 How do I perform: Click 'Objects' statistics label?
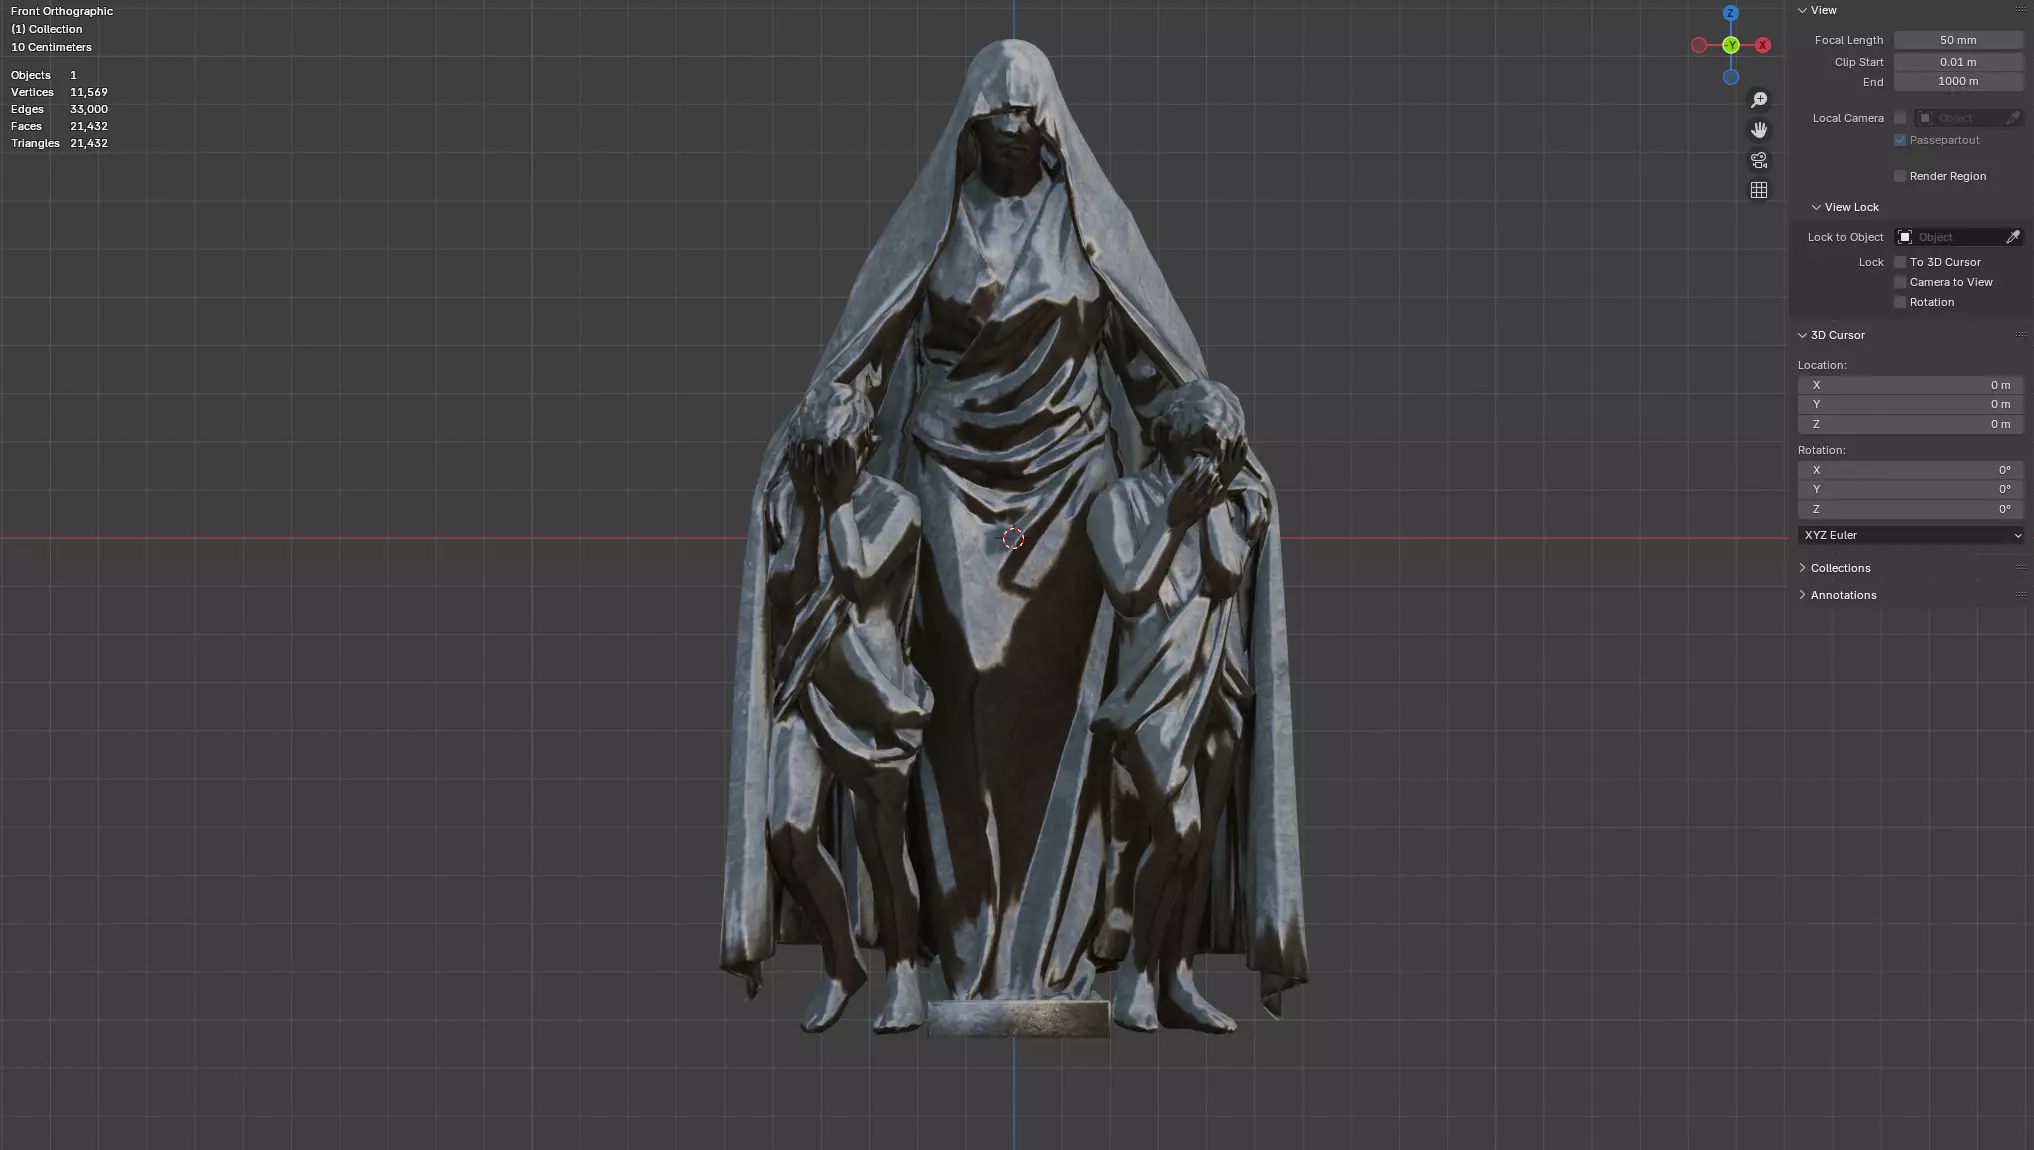pos(31,75)
